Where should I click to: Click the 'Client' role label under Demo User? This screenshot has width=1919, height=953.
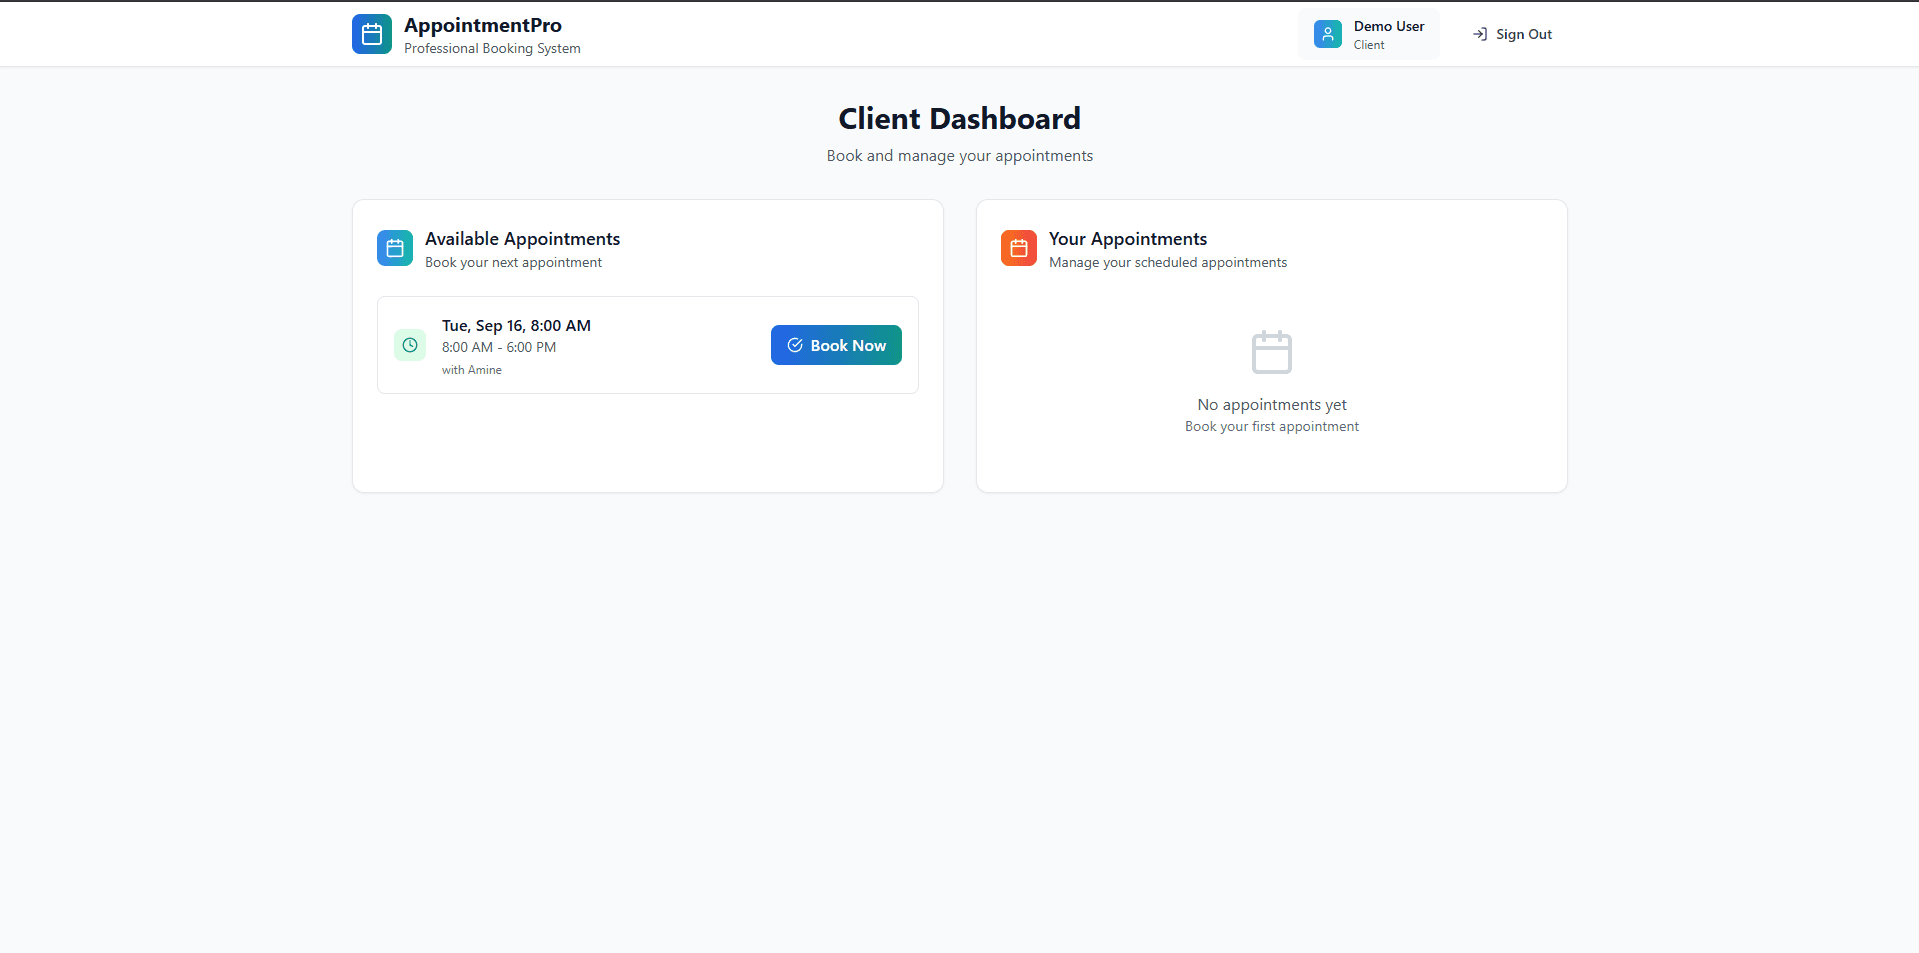(x=1369, y=45)
